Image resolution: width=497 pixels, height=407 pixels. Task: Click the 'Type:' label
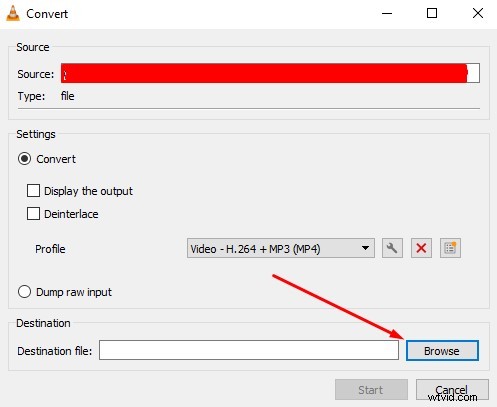(x=31, y=96)
